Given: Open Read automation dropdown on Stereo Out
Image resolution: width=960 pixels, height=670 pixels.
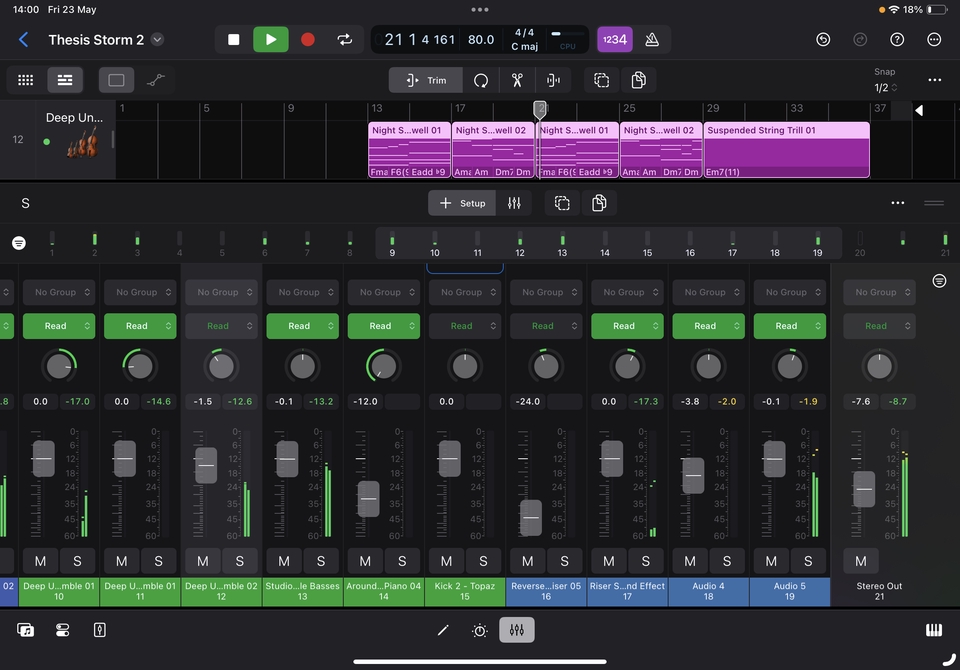Looking at the screenshot, I should pos(879,326).
